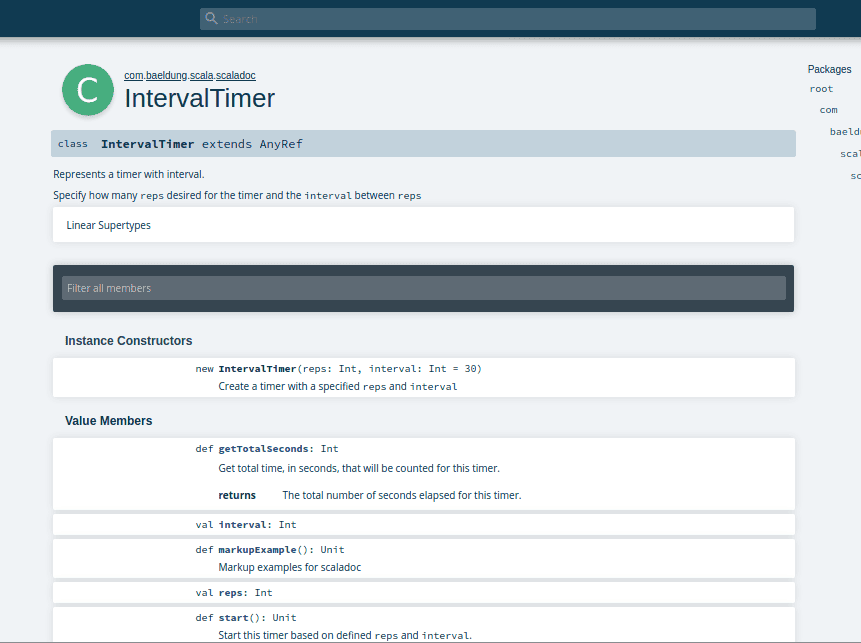Click the IntervalTimer page title
This screenshot has width=861, height=643.
pyautogui.click(x=199, y=98)
